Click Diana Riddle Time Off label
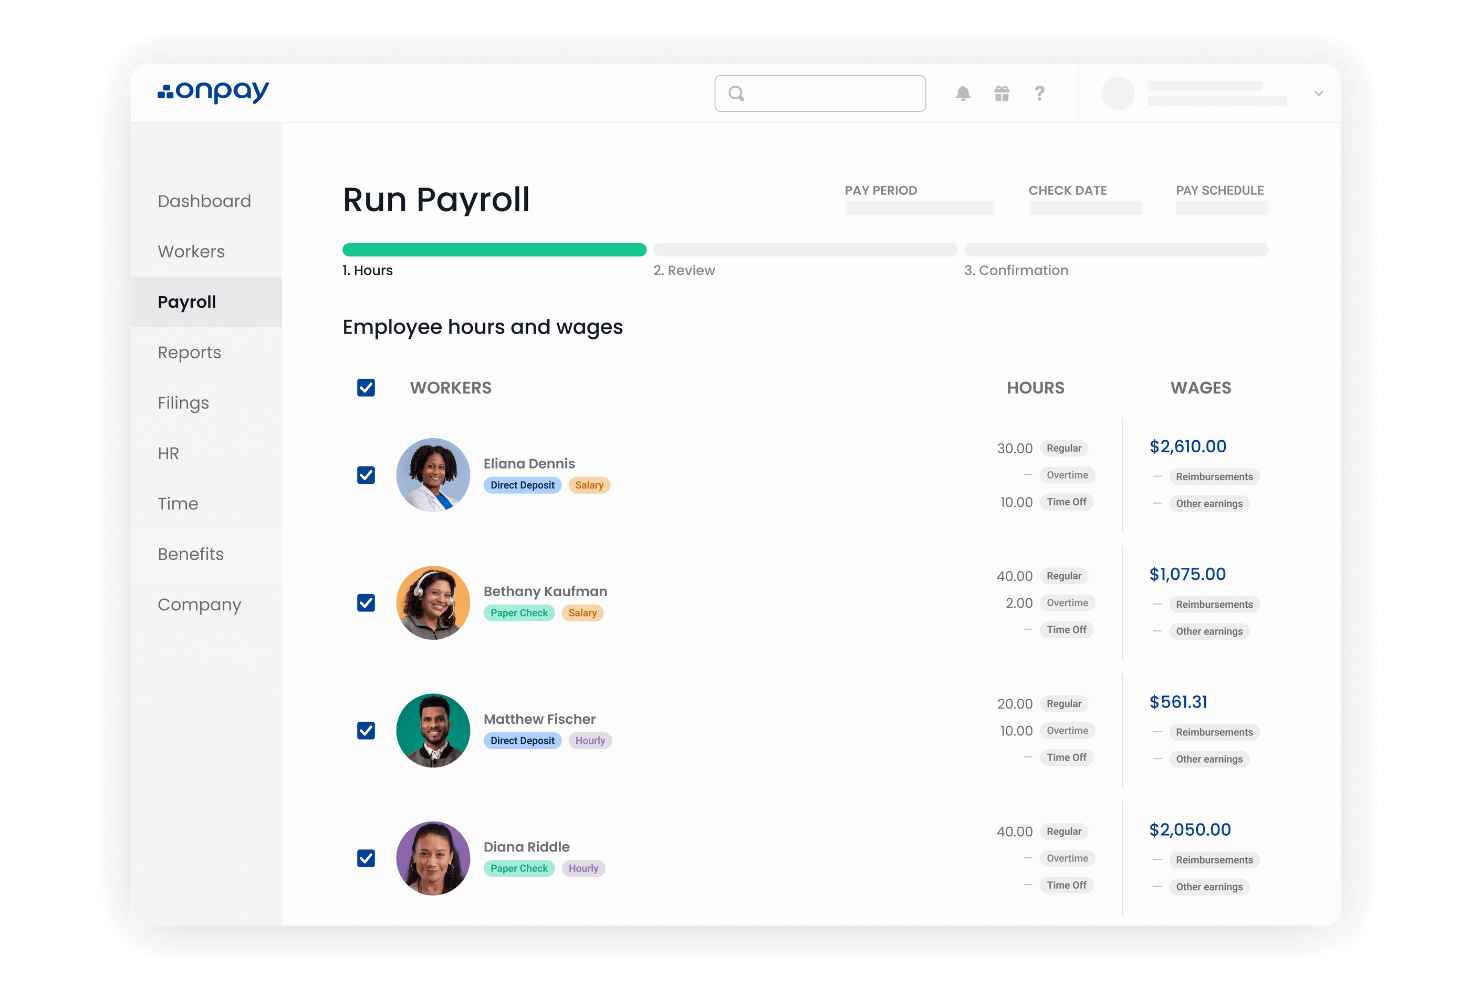This screenshot has width=1480, height=987. (1066, 885)
